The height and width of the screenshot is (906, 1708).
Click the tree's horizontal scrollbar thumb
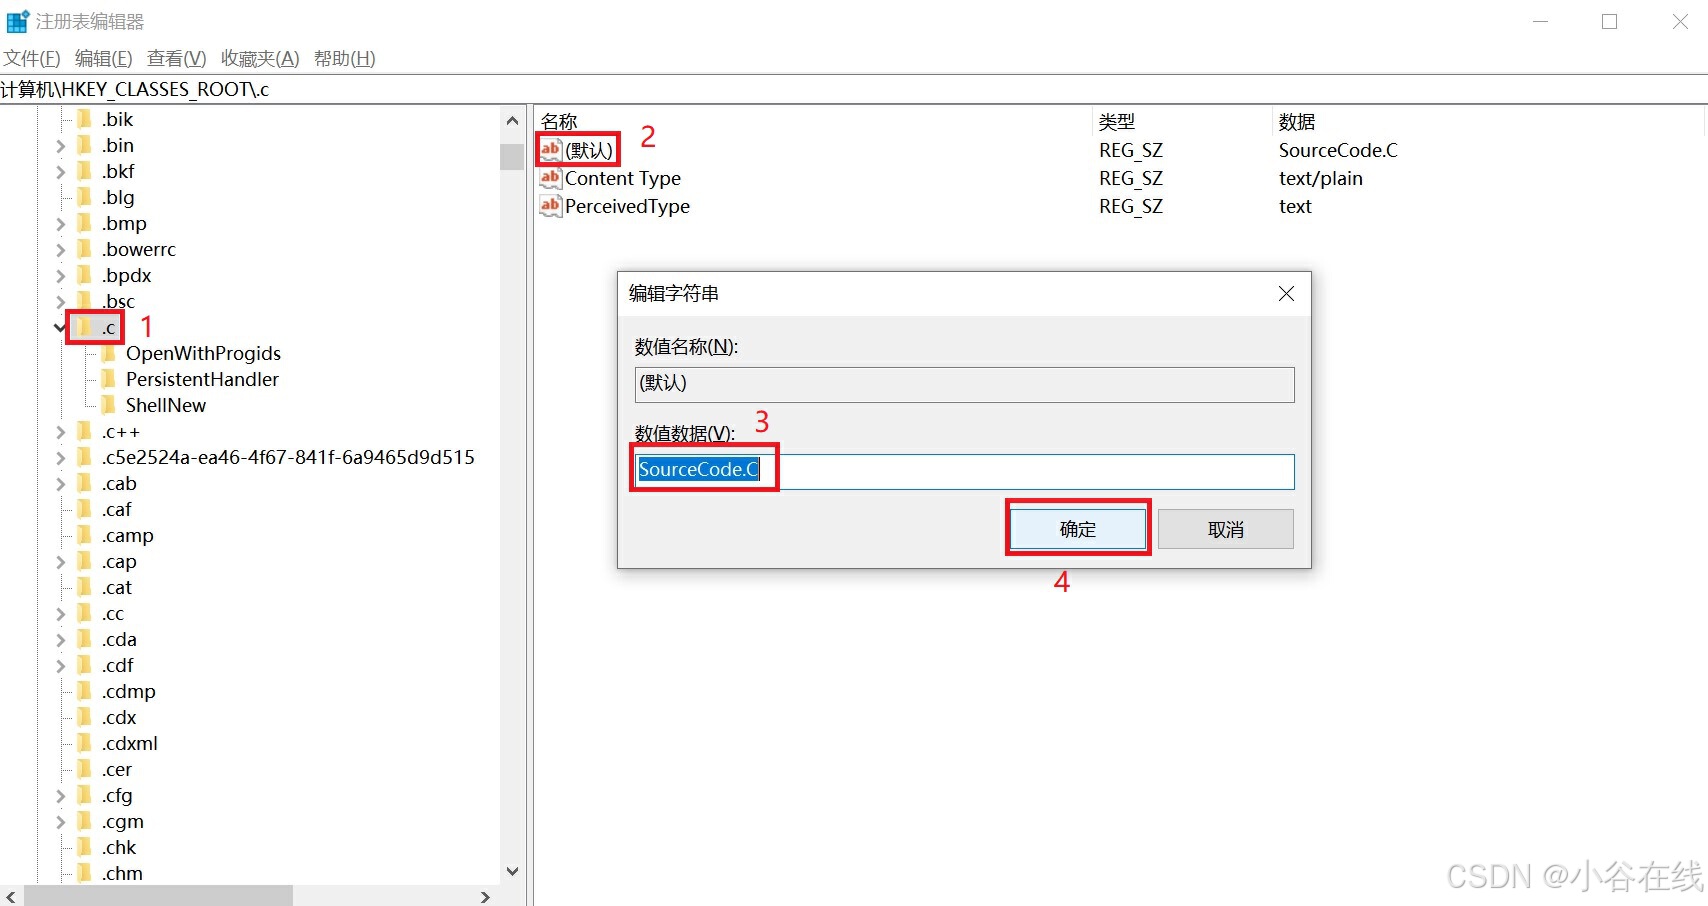pos(157,896)
